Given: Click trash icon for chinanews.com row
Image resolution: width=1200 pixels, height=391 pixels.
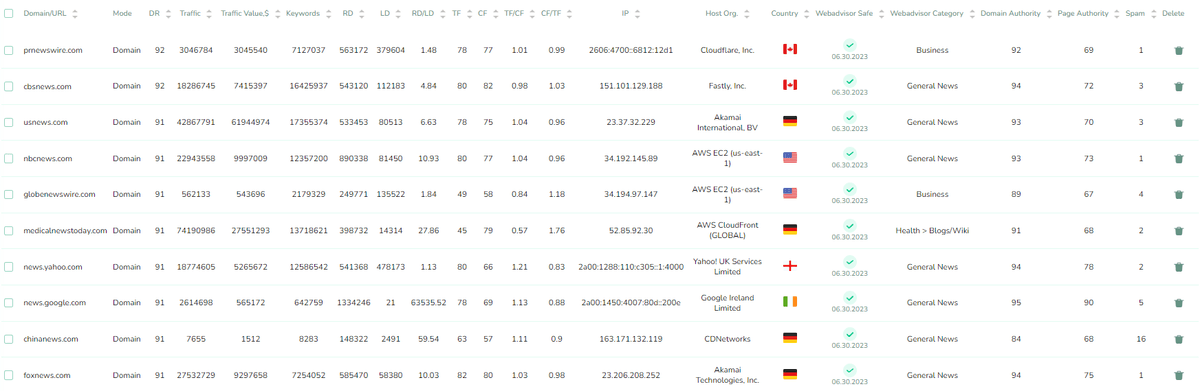Looking at the screenshot, I should click(1180, 339).
